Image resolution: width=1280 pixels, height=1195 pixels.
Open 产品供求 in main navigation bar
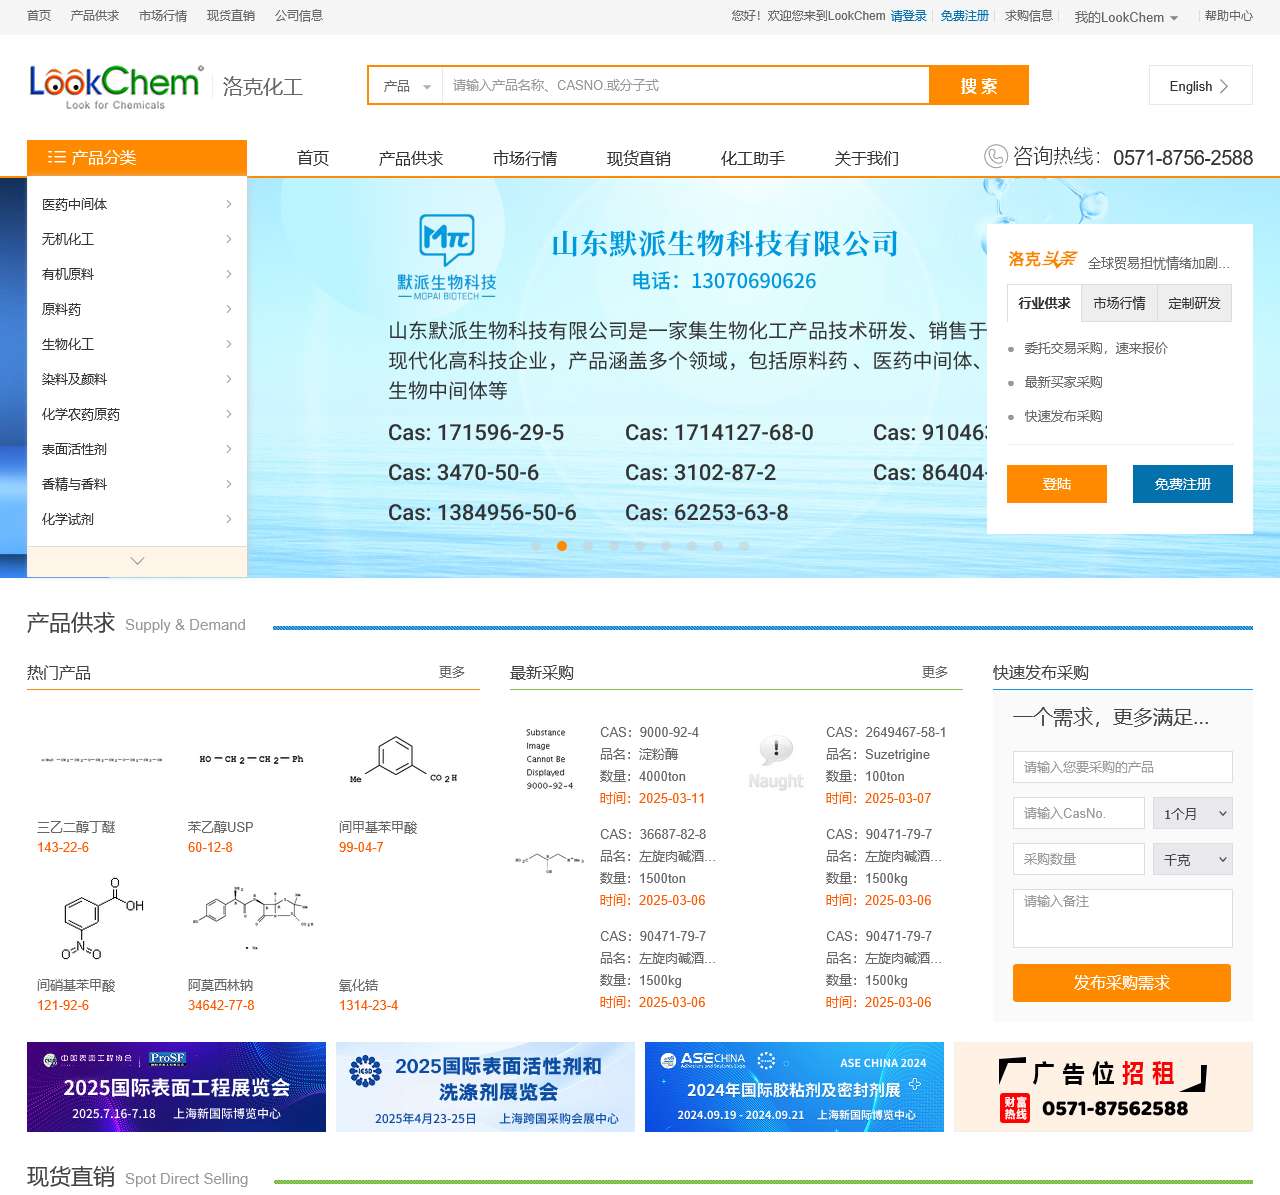(x=411, y=158)
